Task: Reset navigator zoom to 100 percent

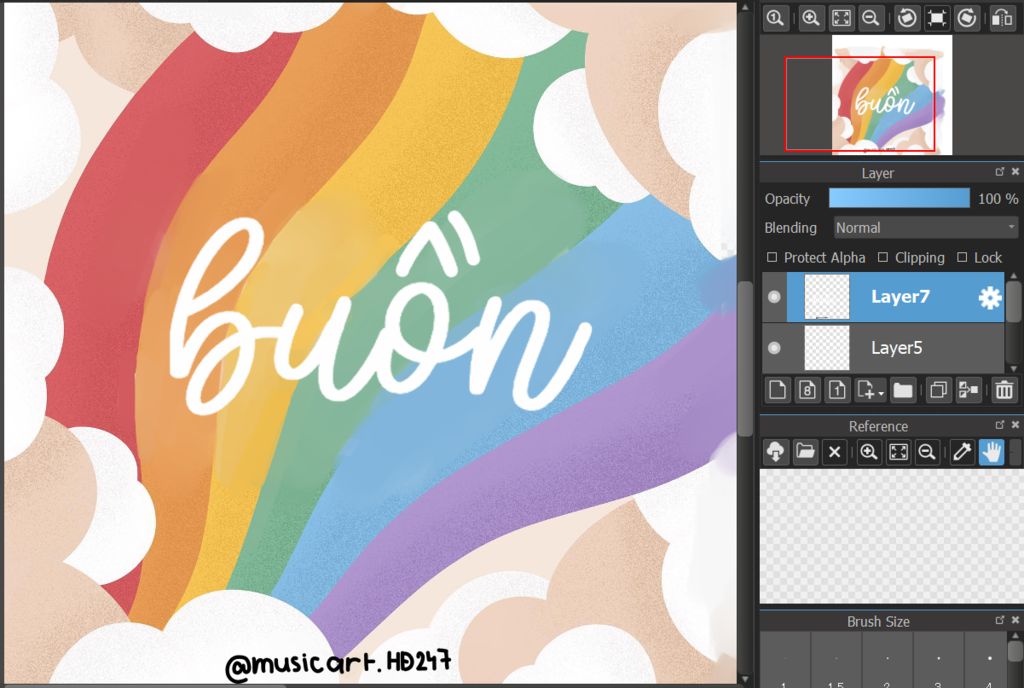Action: [775, 18]
